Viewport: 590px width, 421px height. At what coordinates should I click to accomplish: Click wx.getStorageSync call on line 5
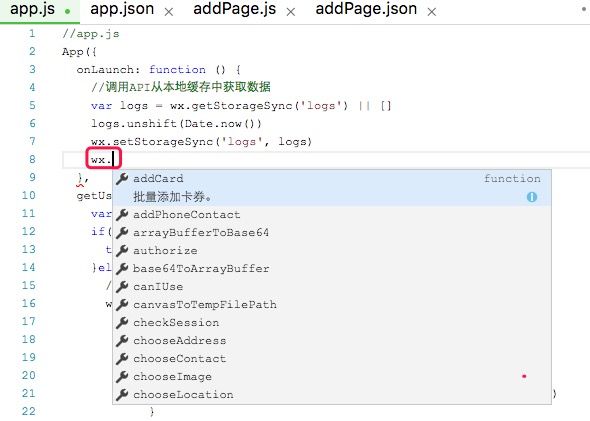(x=259, y=106)
